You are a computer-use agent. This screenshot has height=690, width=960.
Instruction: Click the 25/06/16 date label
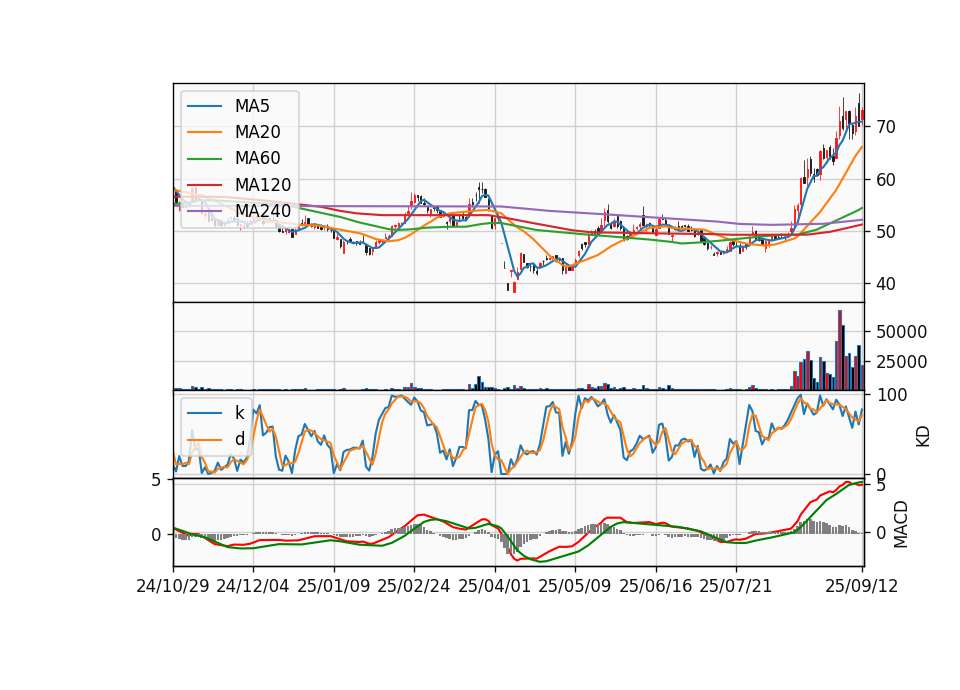(656, 586)
